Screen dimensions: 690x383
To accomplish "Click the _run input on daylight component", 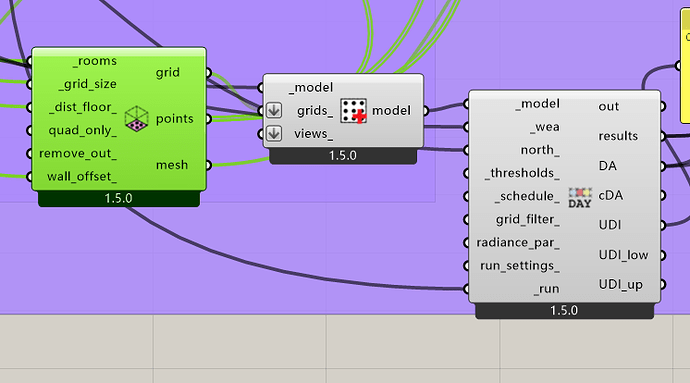I will coord(547,289).
